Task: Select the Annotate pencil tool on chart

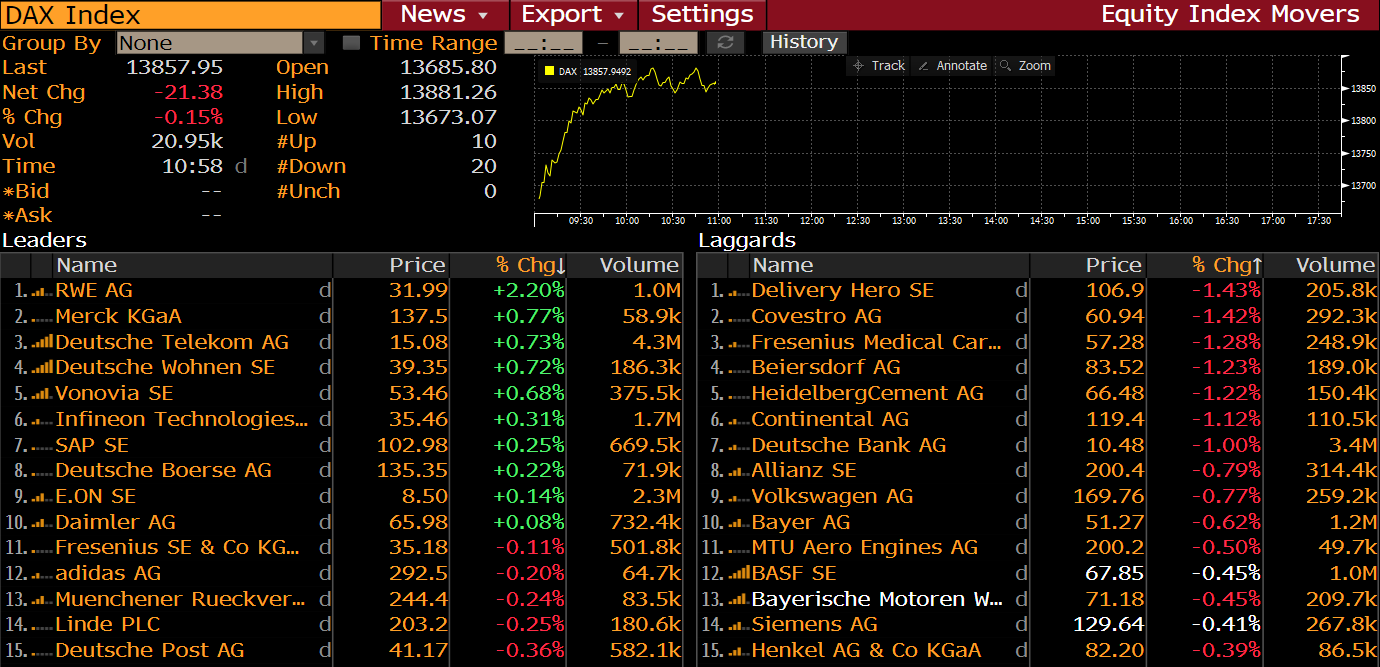Action: point(952,66)
